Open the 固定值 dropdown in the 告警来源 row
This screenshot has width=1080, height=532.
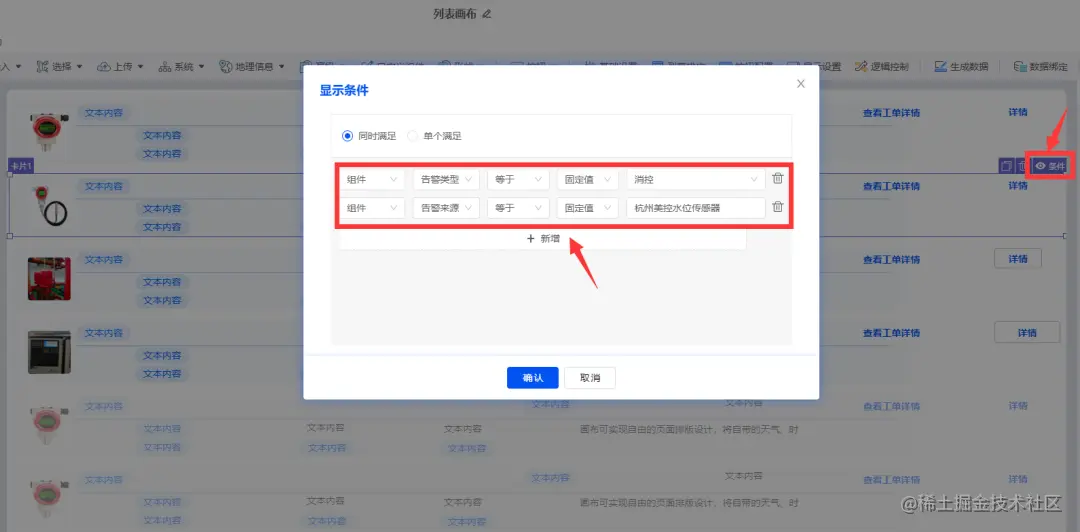588,207
